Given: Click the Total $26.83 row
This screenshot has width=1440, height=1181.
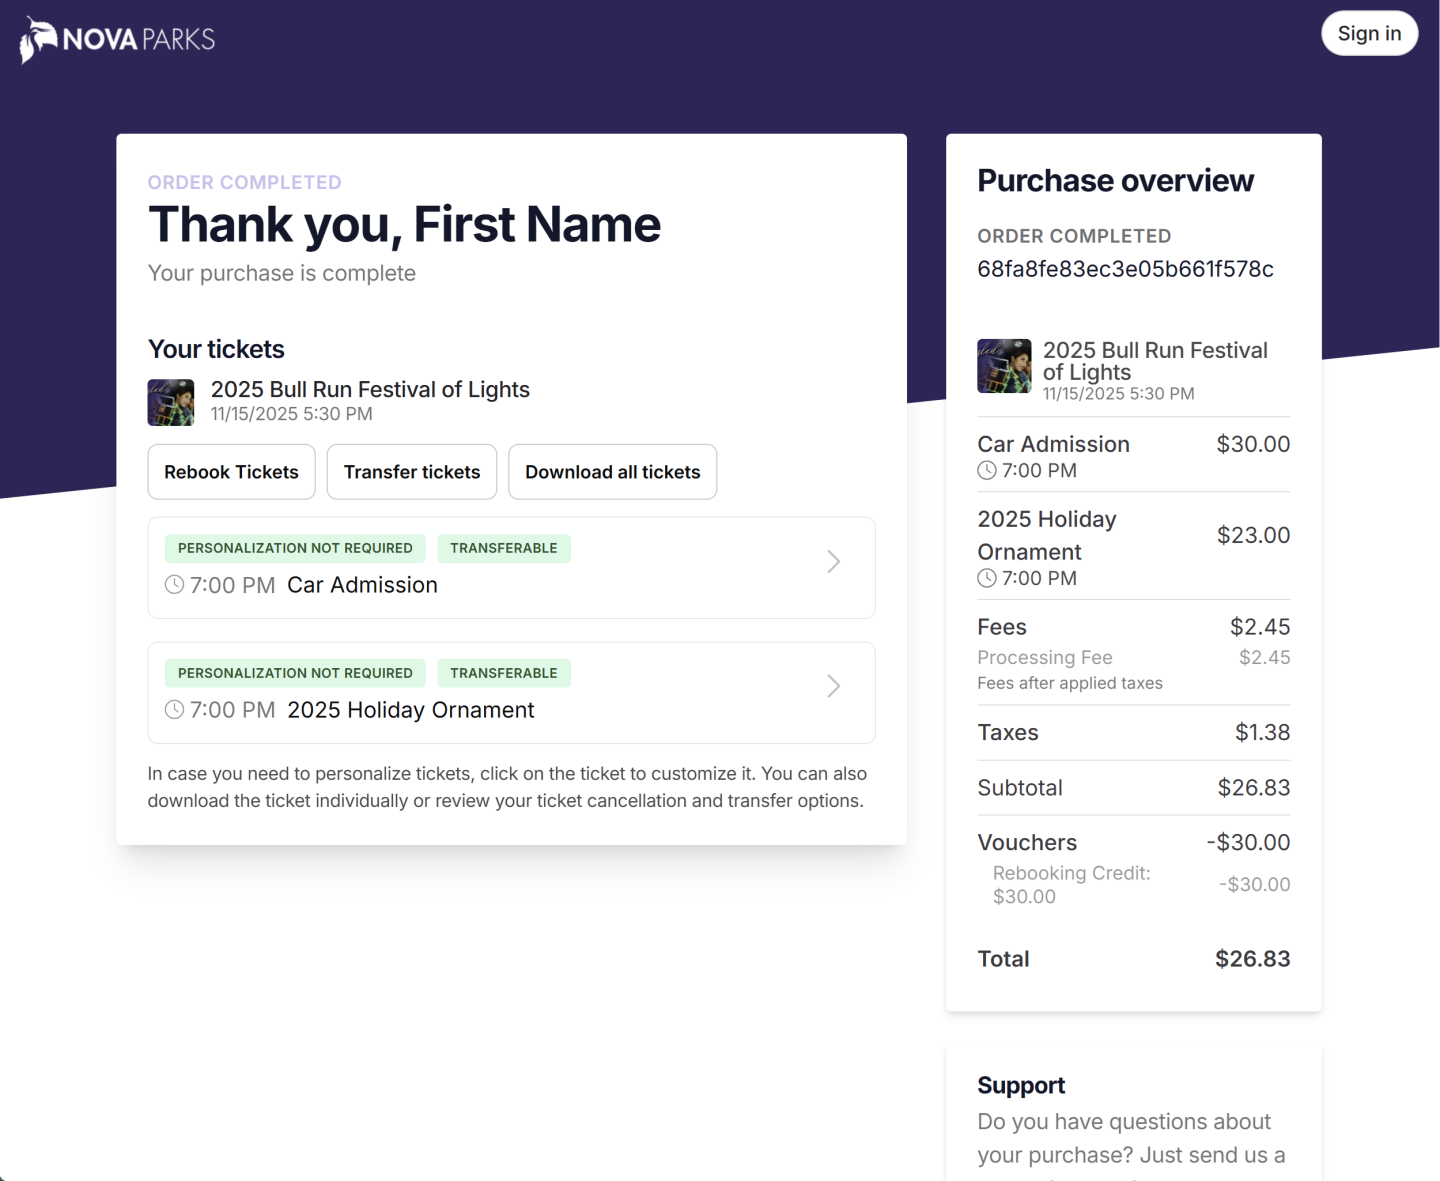Looking at the screenshot, I should point(1133,958).
